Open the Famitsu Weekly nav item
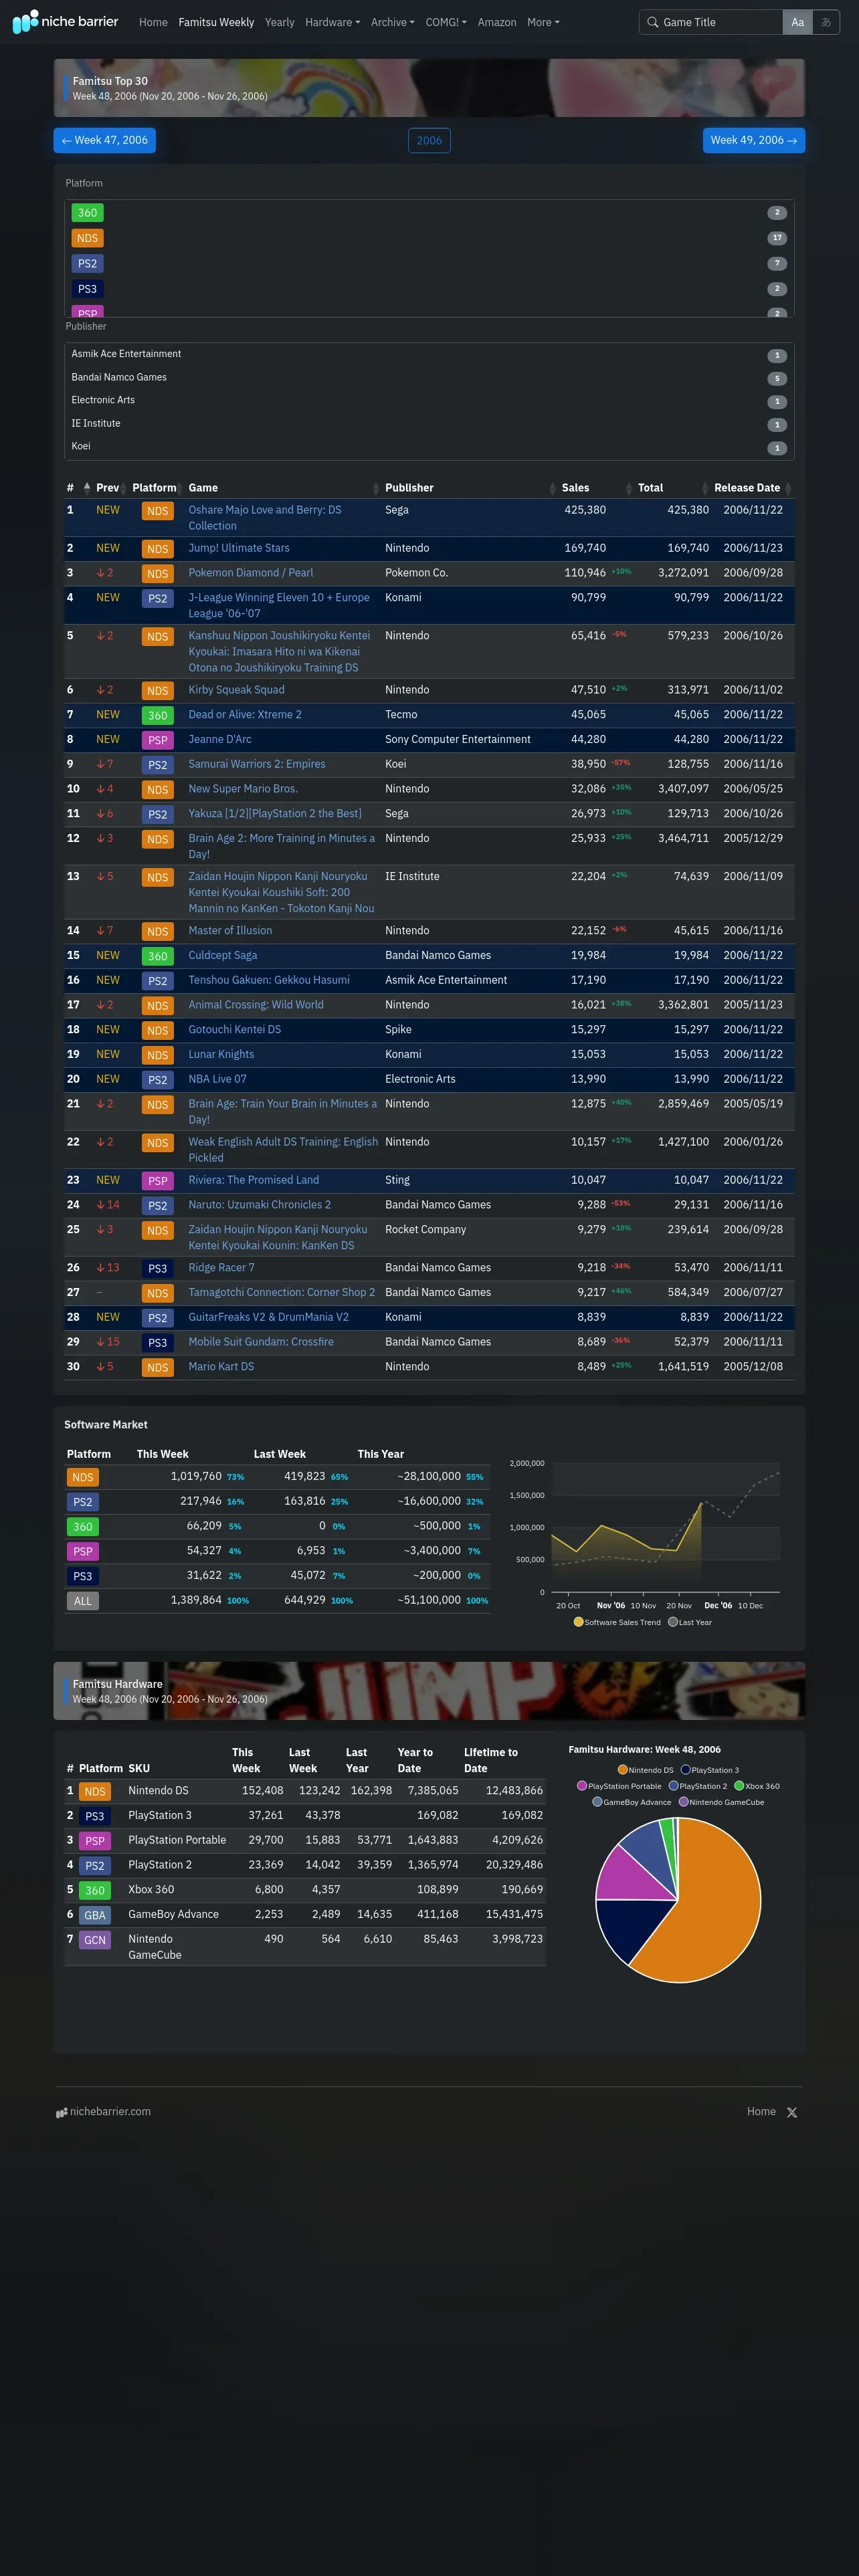This screenshot has height=2576, width=859. point(216,22)
